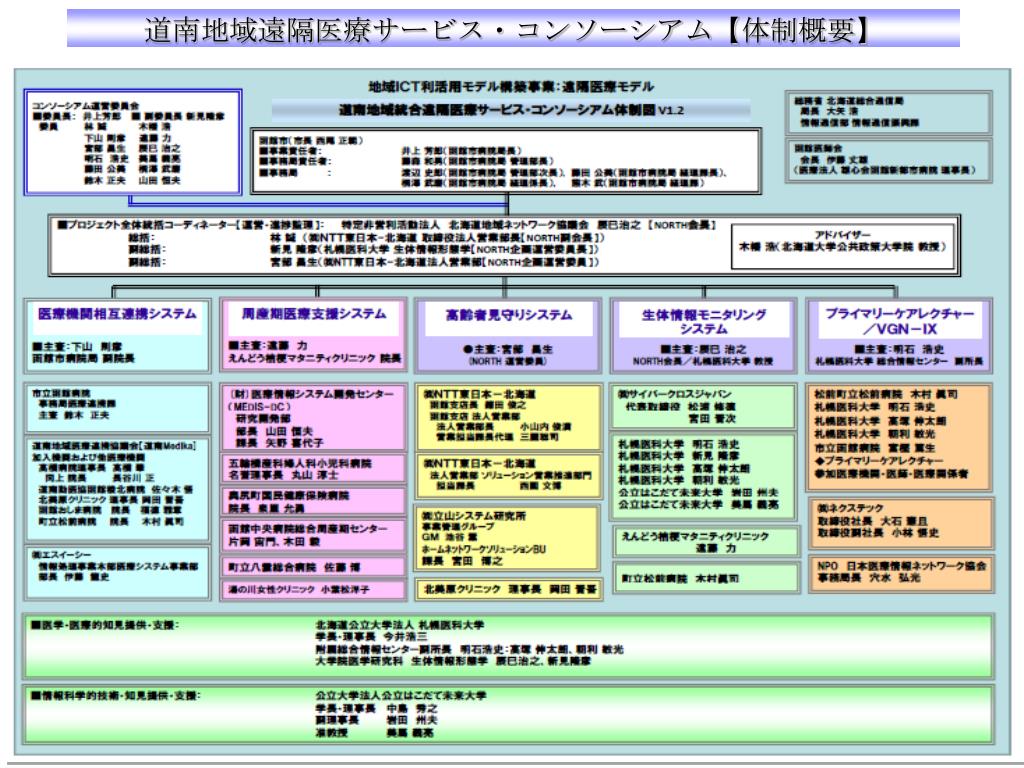The image size is (1024, 768).
Task: Select 松前町立松前病院 木村 眞司 in orange box
Action: coord(886,394)
